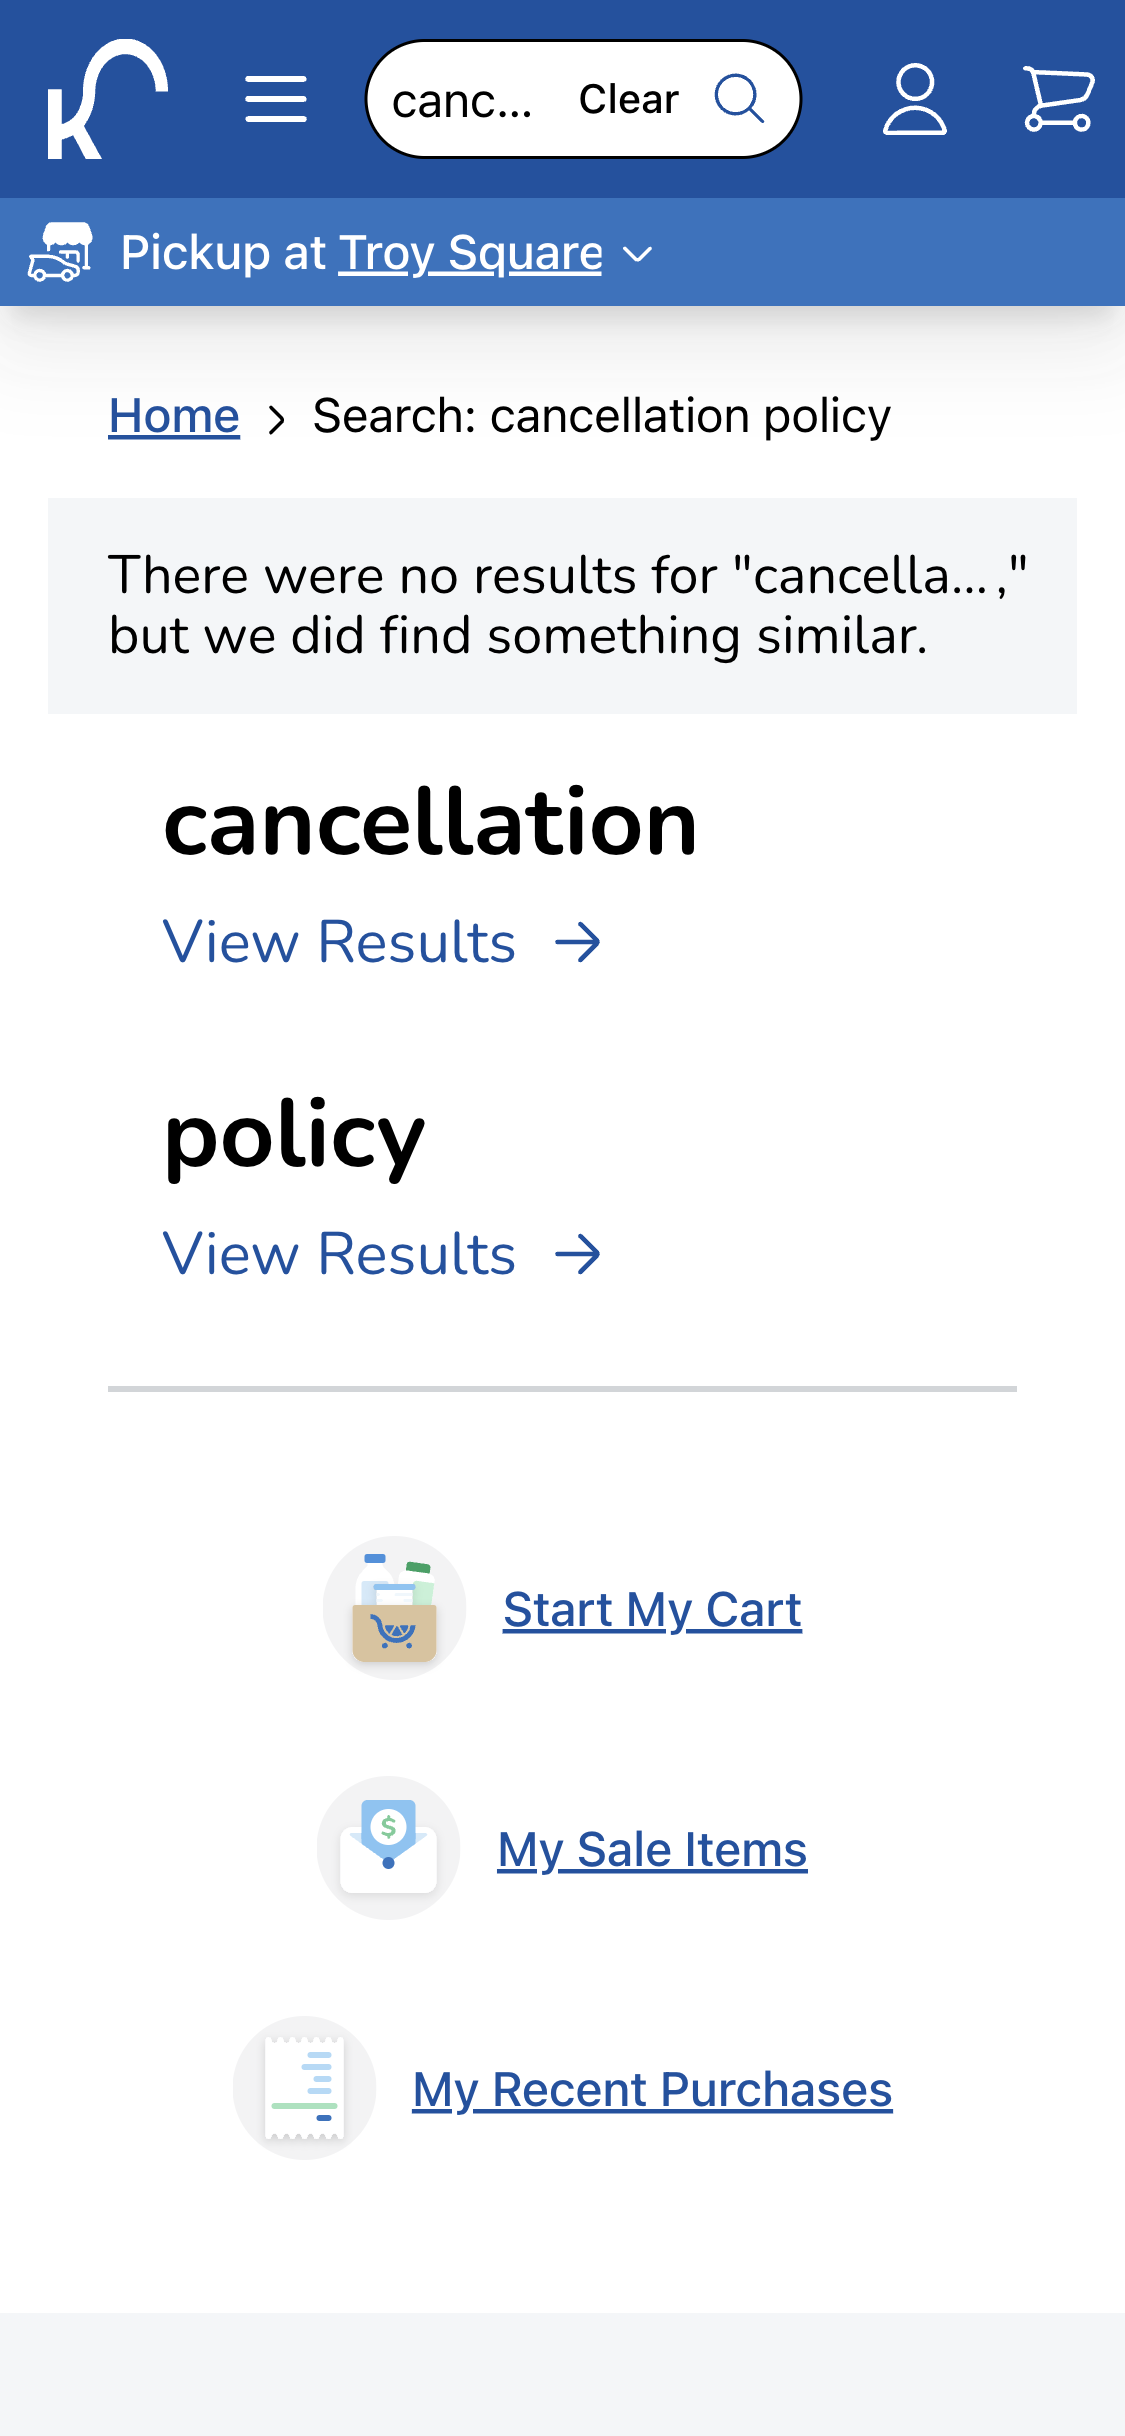This screenshot has height=2436, width=1125.
Task: Open the shopping cart icon
Action: (x=1059, y=98)
